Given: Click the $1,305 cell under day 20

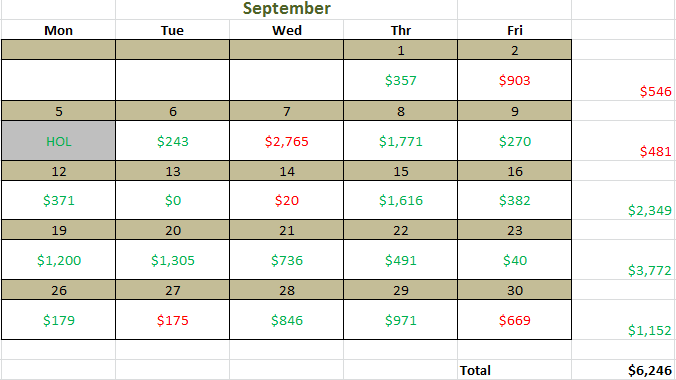Looking at the screenshot, I should (x=172, y=260).
